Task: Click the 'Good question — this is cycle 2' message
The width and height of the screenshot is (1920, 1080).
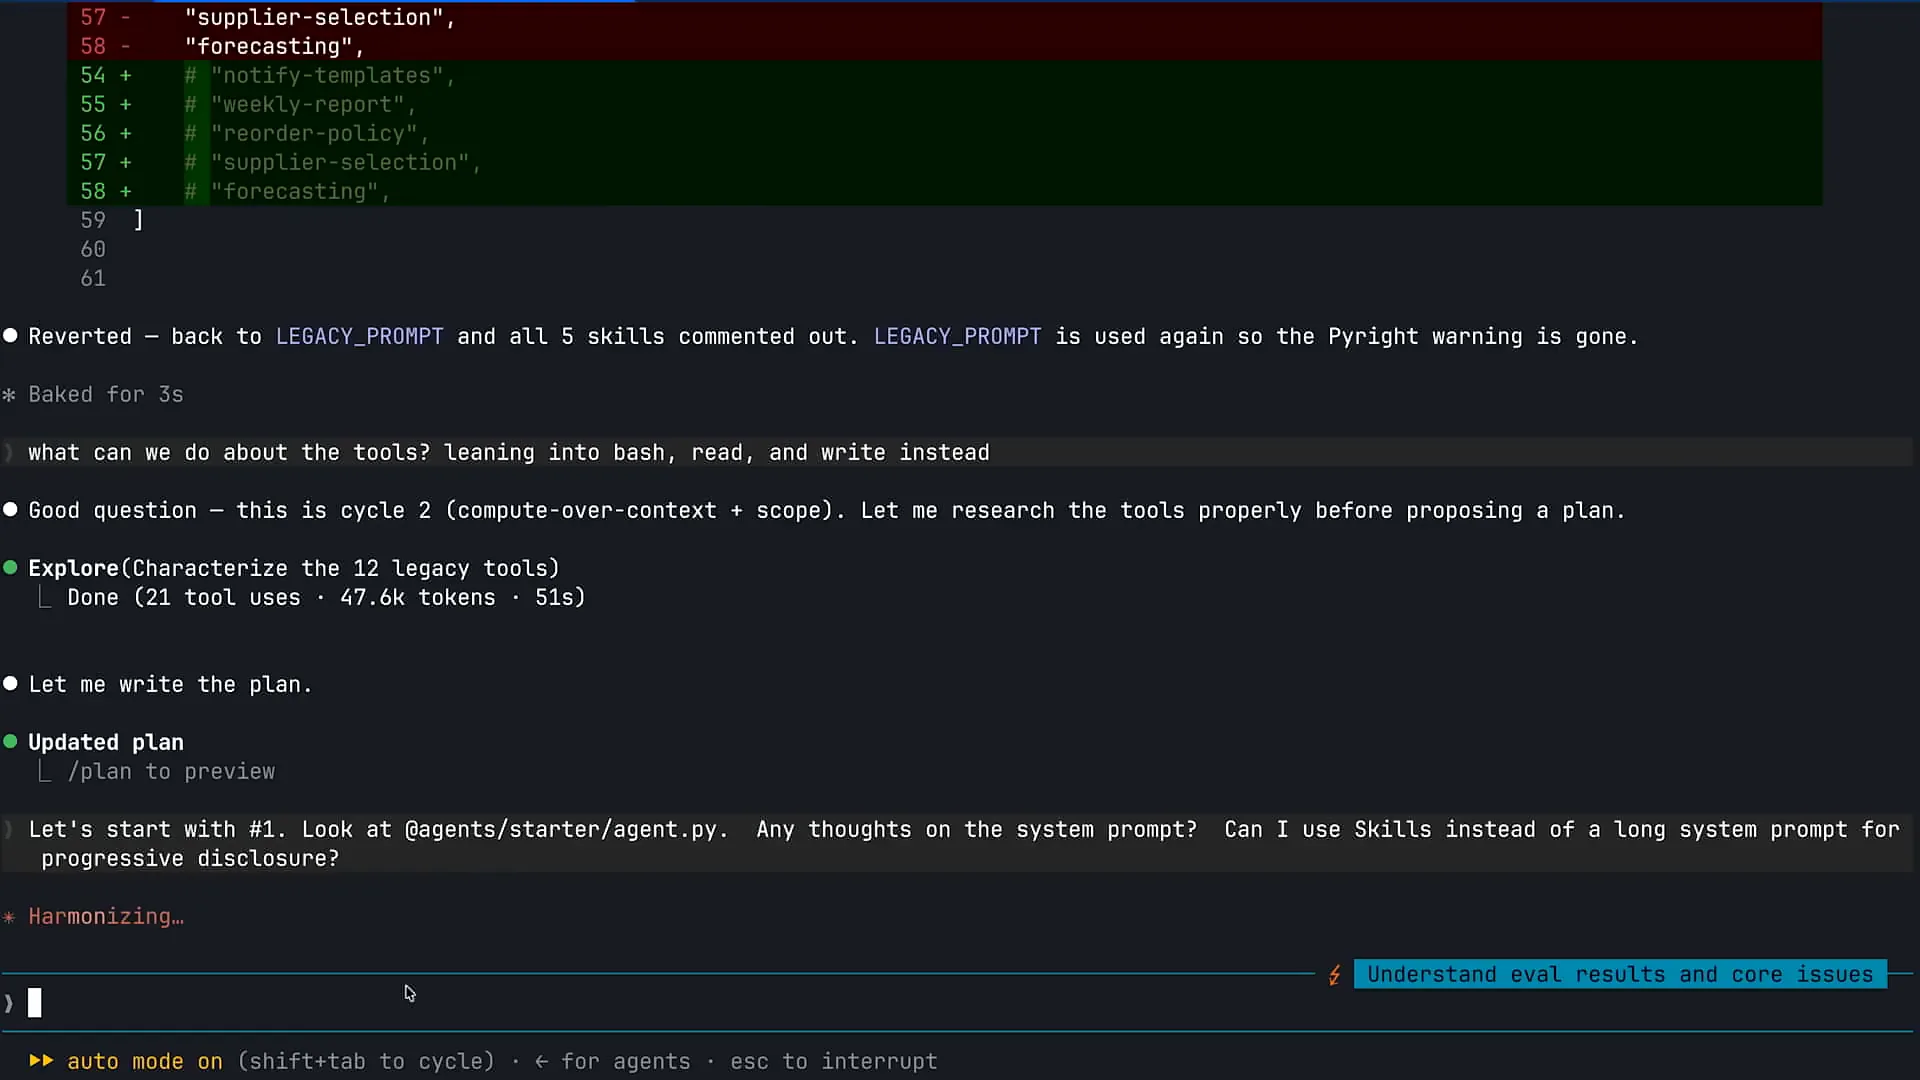Action: pos(827,510)
